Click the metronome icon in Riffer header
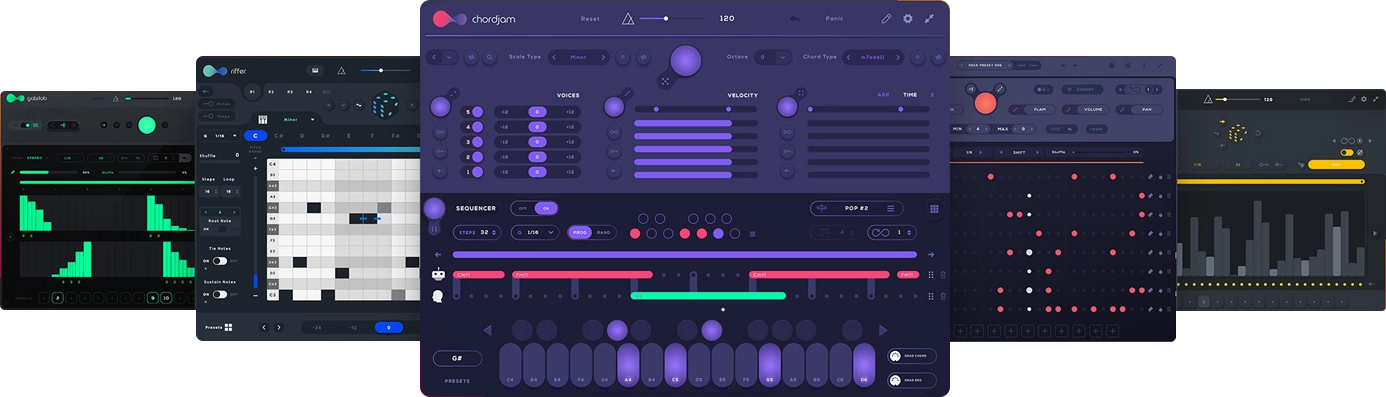Screen dimensions: 1386x397 (x=341, y=71)
